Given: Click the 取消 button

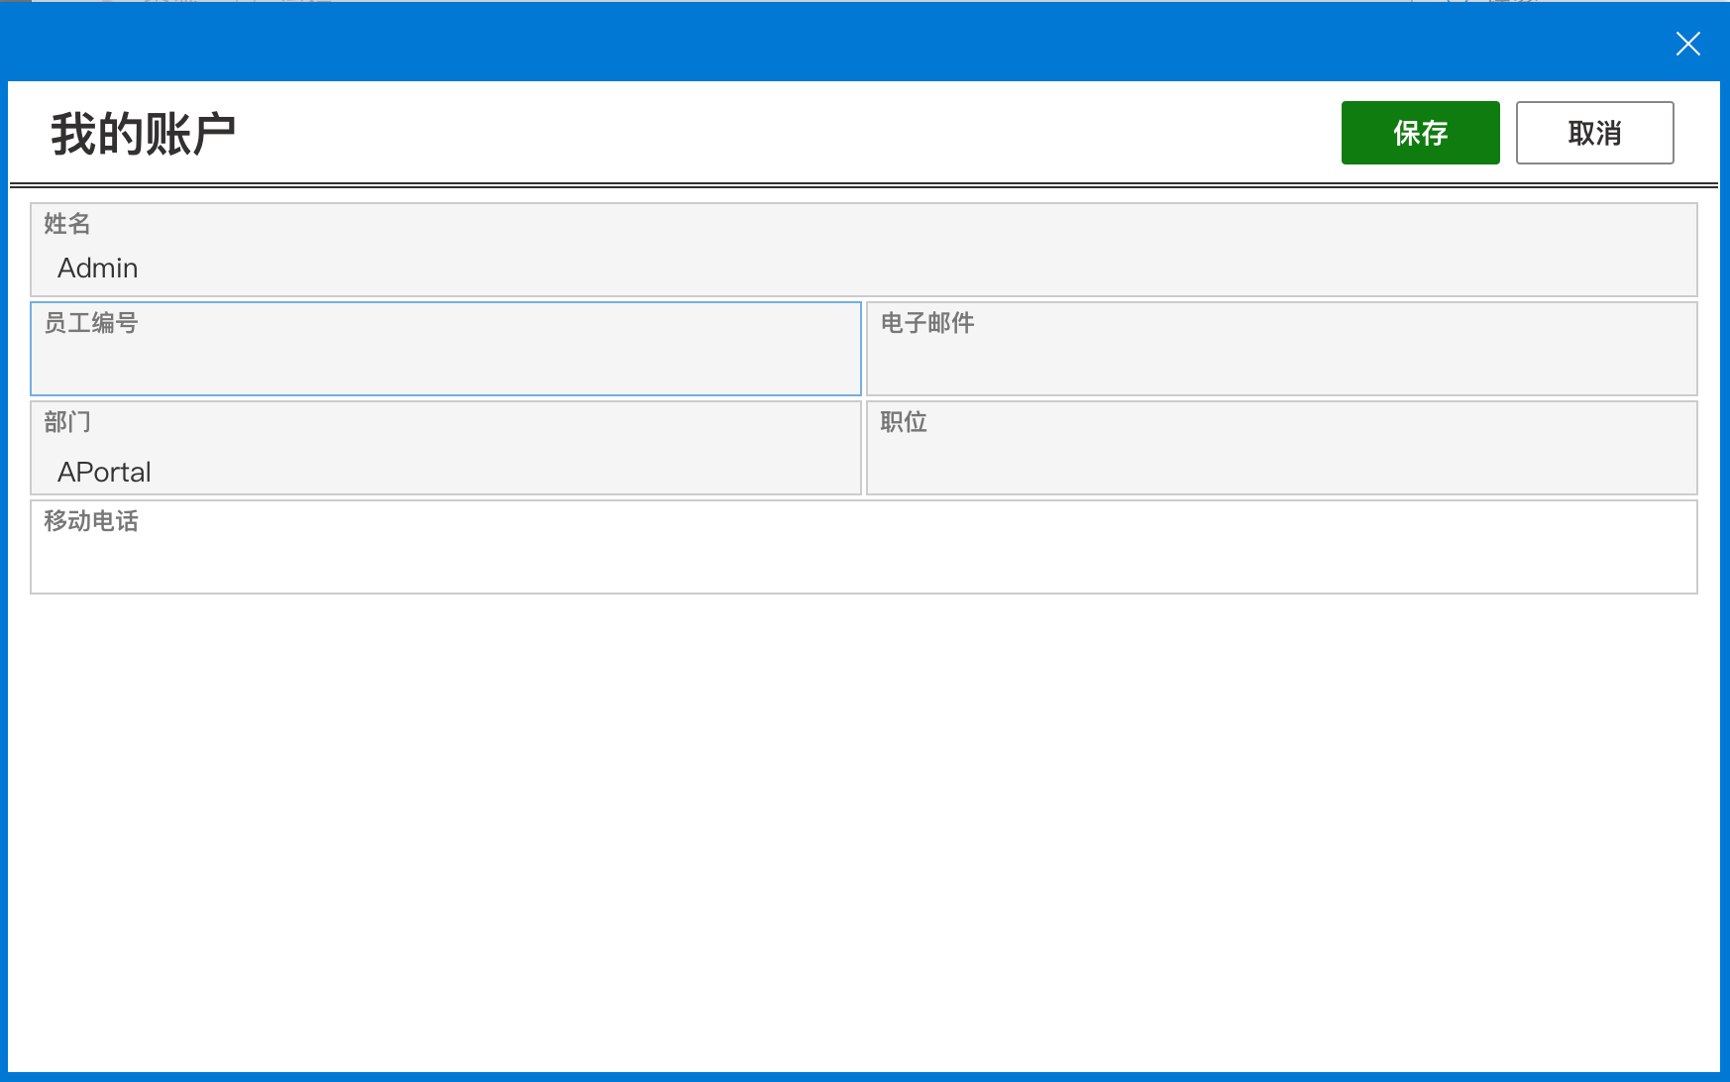Looking at the screenshot, I should (x=1594, y=132).
